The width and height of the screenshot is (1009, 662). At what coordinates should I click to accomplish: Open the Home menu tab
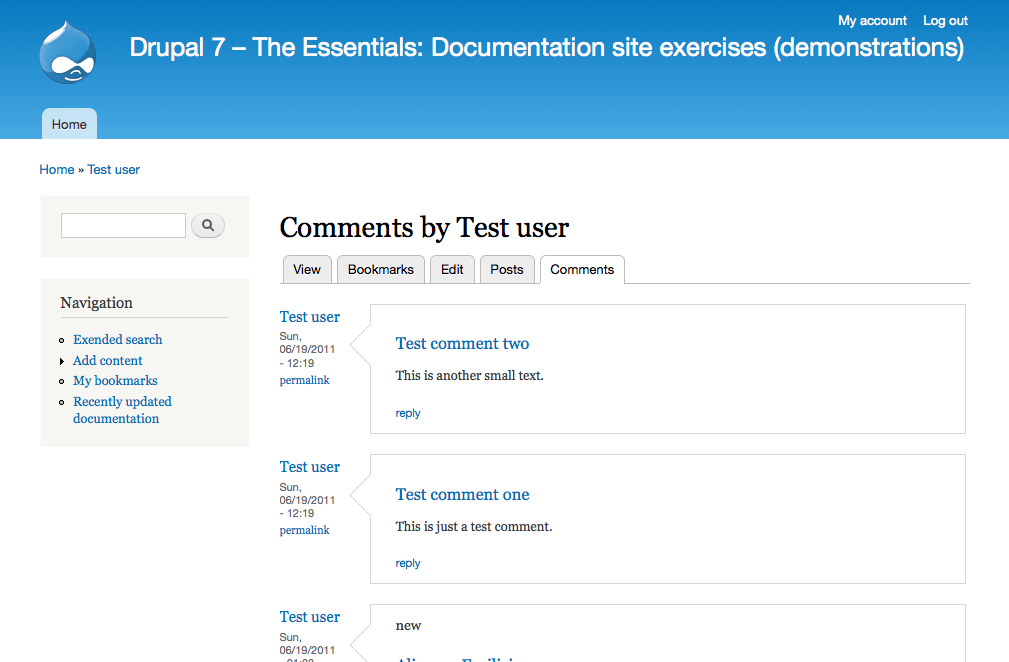coord(68,124)
